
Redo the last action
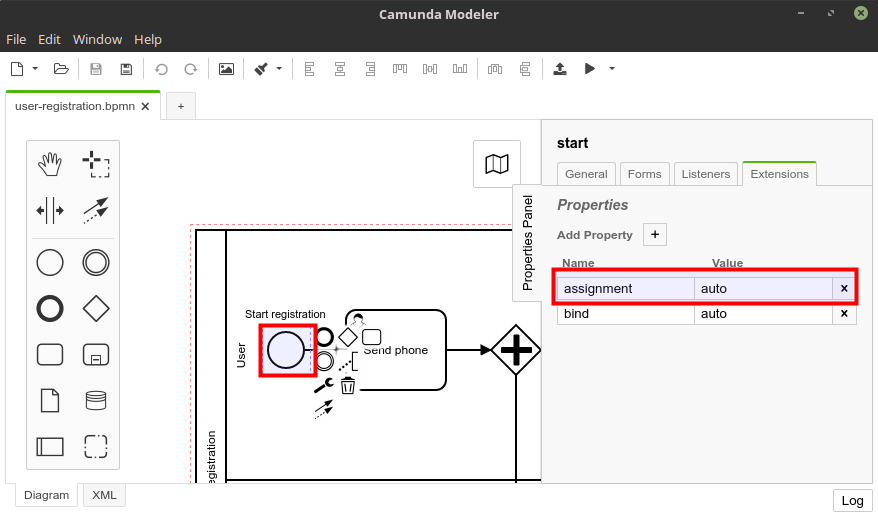pos(191,69)
